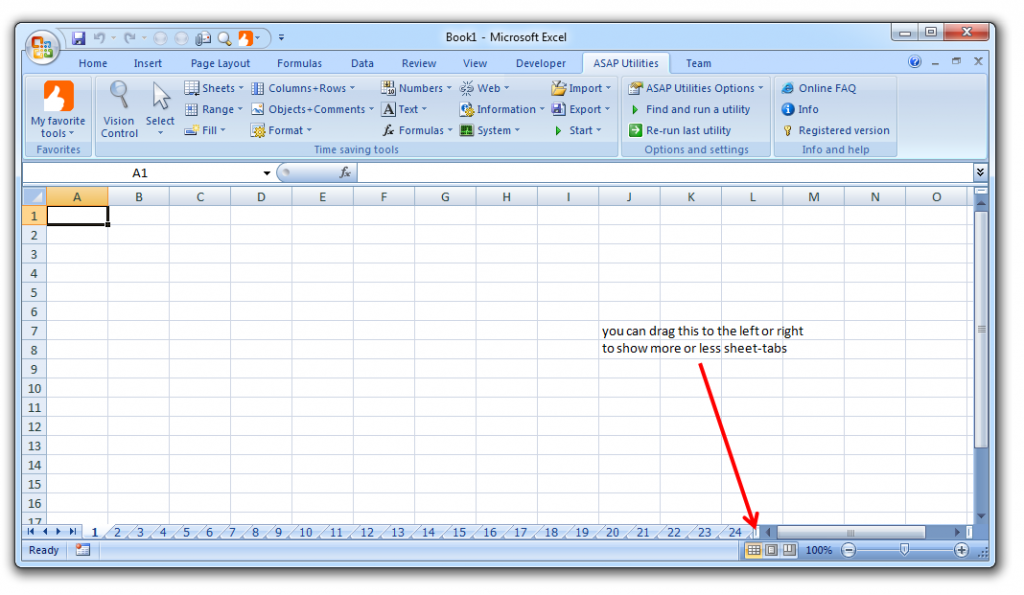
Task: Switch to the Data ribbon tab
Action: coord(362,63)
